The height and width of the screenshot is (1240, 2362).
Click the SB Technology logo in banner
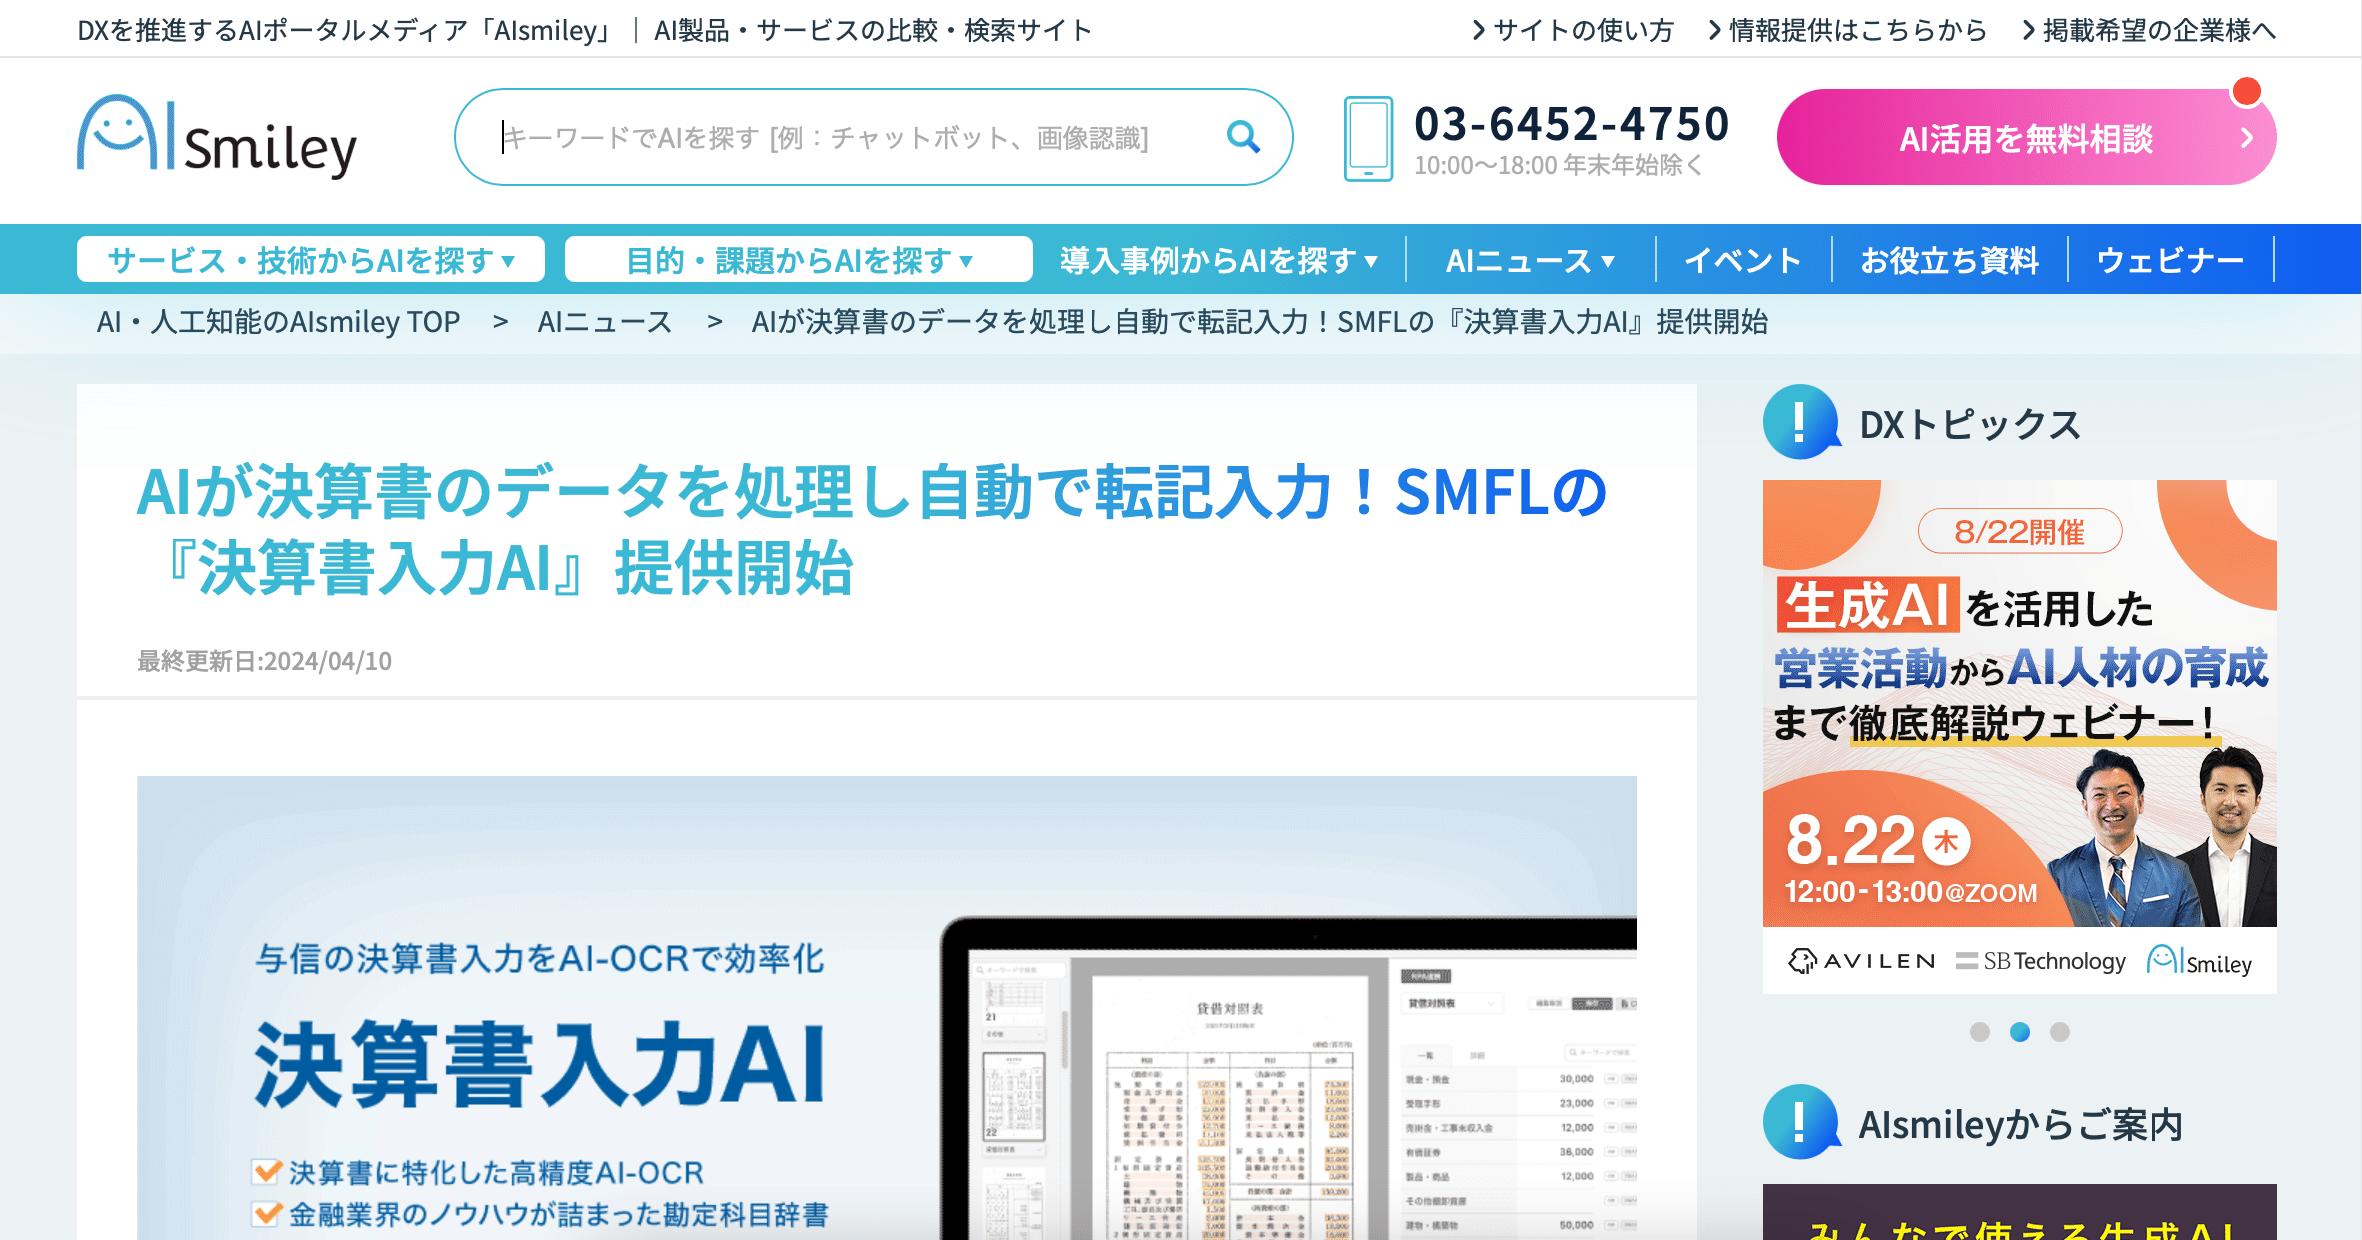tap(2041, 961)
